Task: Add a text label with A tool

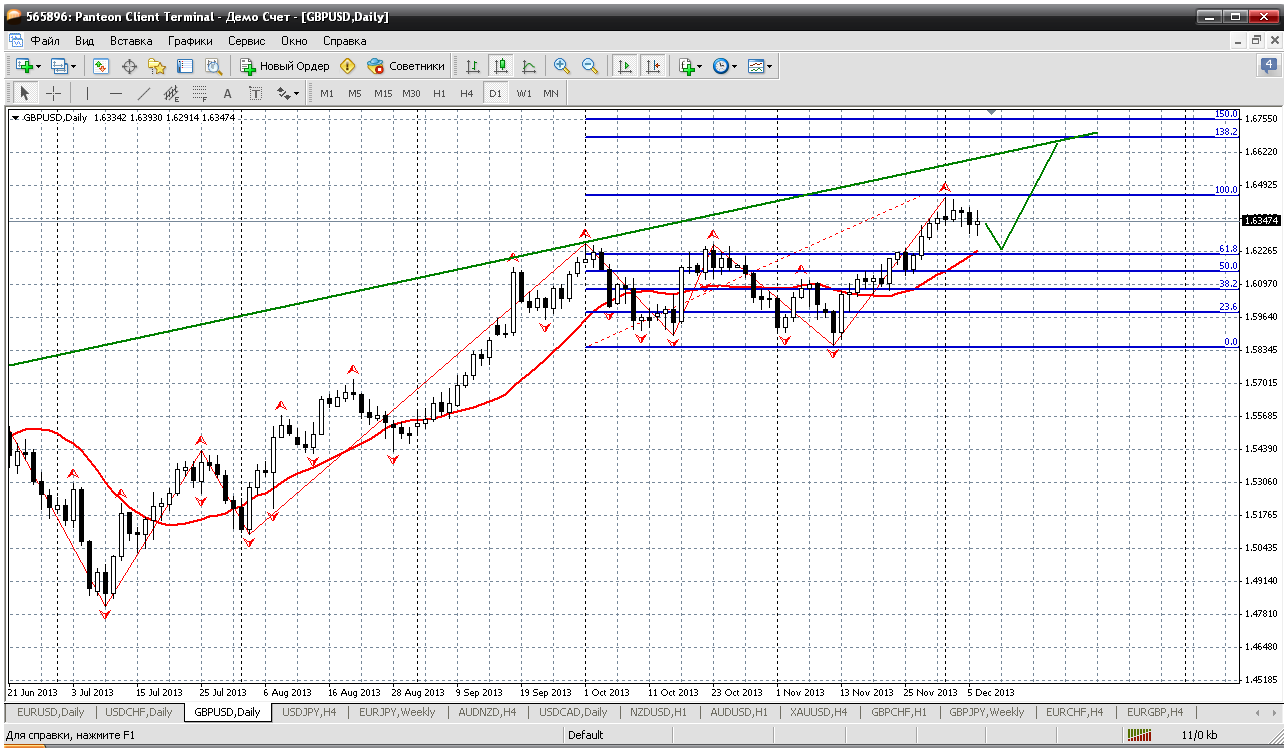Action: coord(227,93)
